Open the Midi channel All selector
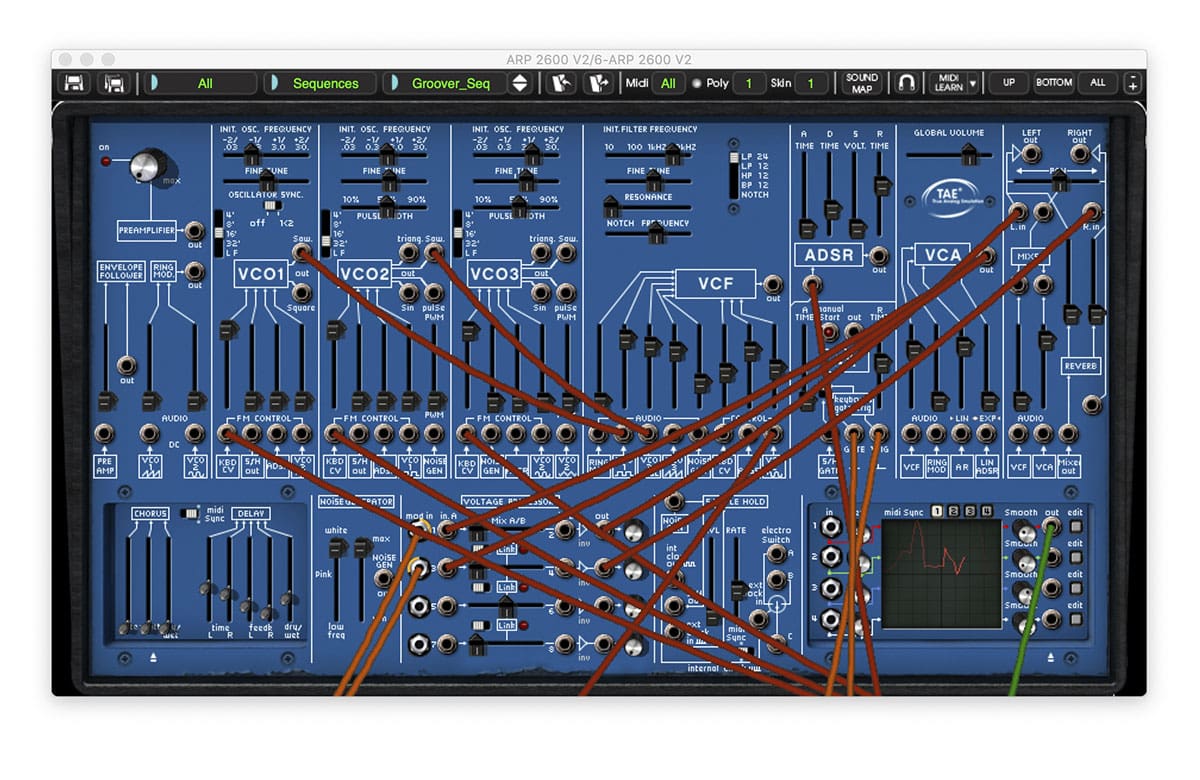 point(668,84)
